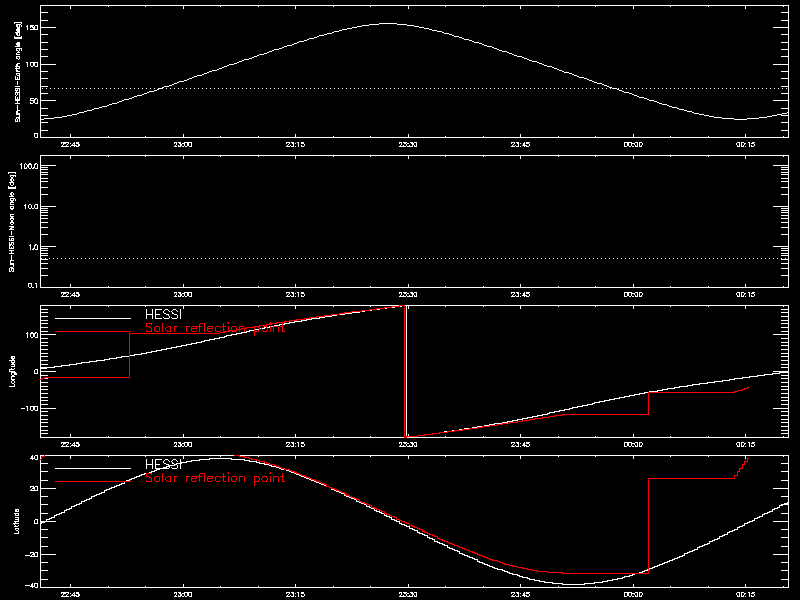Click the 23:00 time label under Latitude plot

[183, 594]
